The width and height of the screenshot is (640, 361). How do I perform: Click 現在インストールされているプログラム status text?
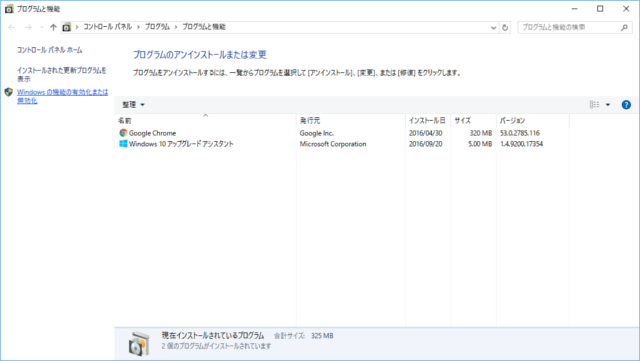[213, 336]
